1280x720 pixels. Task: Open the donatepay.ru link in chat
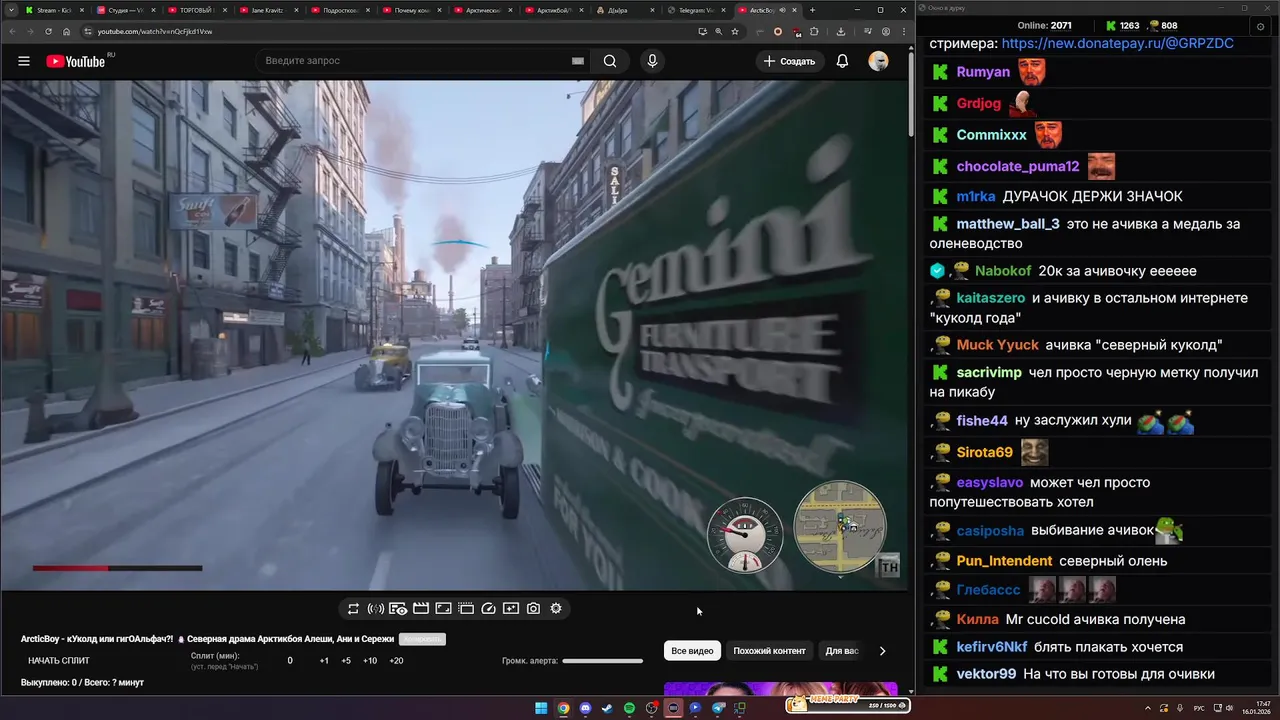click(x=1117, y=44)
